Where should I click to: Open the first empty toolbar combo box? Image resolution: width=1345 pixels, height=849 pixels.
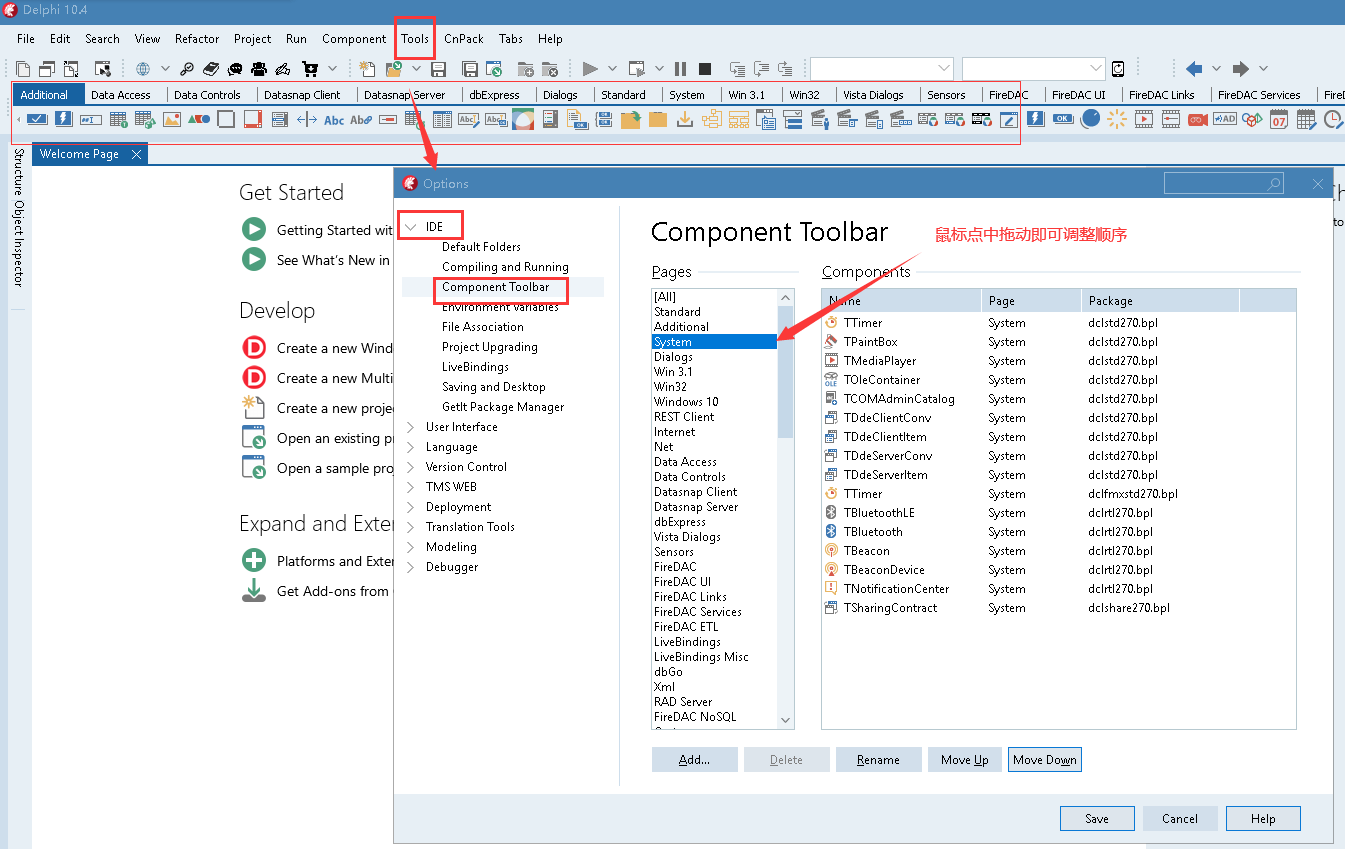click(x=882, y=68)
